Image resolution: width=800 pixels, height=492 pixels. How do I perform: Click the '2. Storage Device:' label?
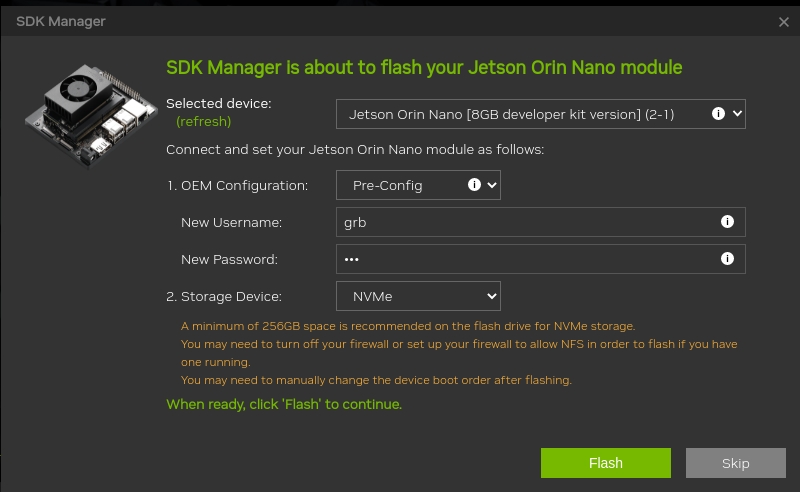[x=224, y=297]
